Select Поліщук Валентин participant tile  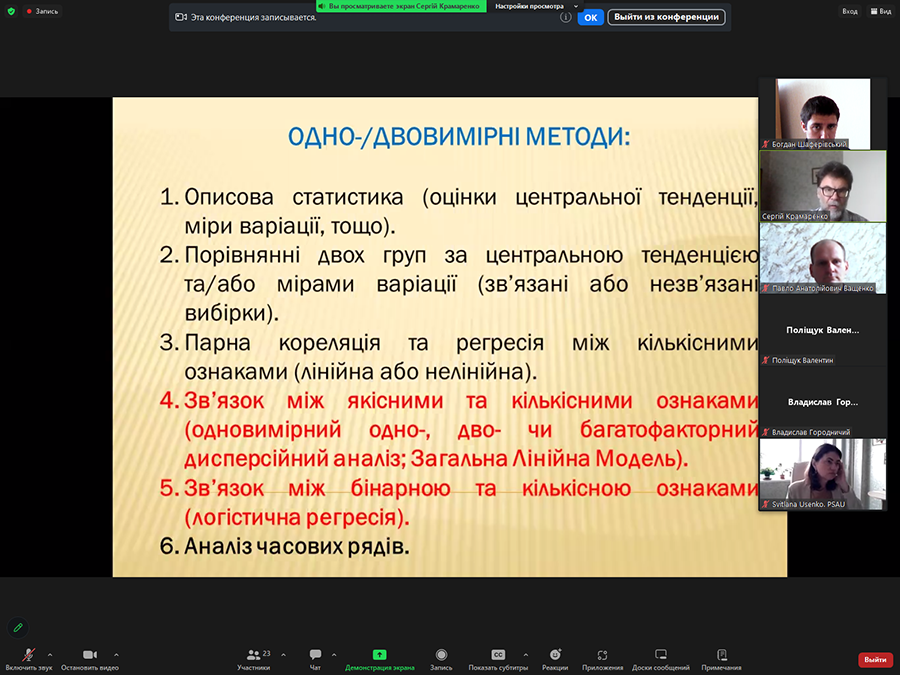(x=823, y=330)
